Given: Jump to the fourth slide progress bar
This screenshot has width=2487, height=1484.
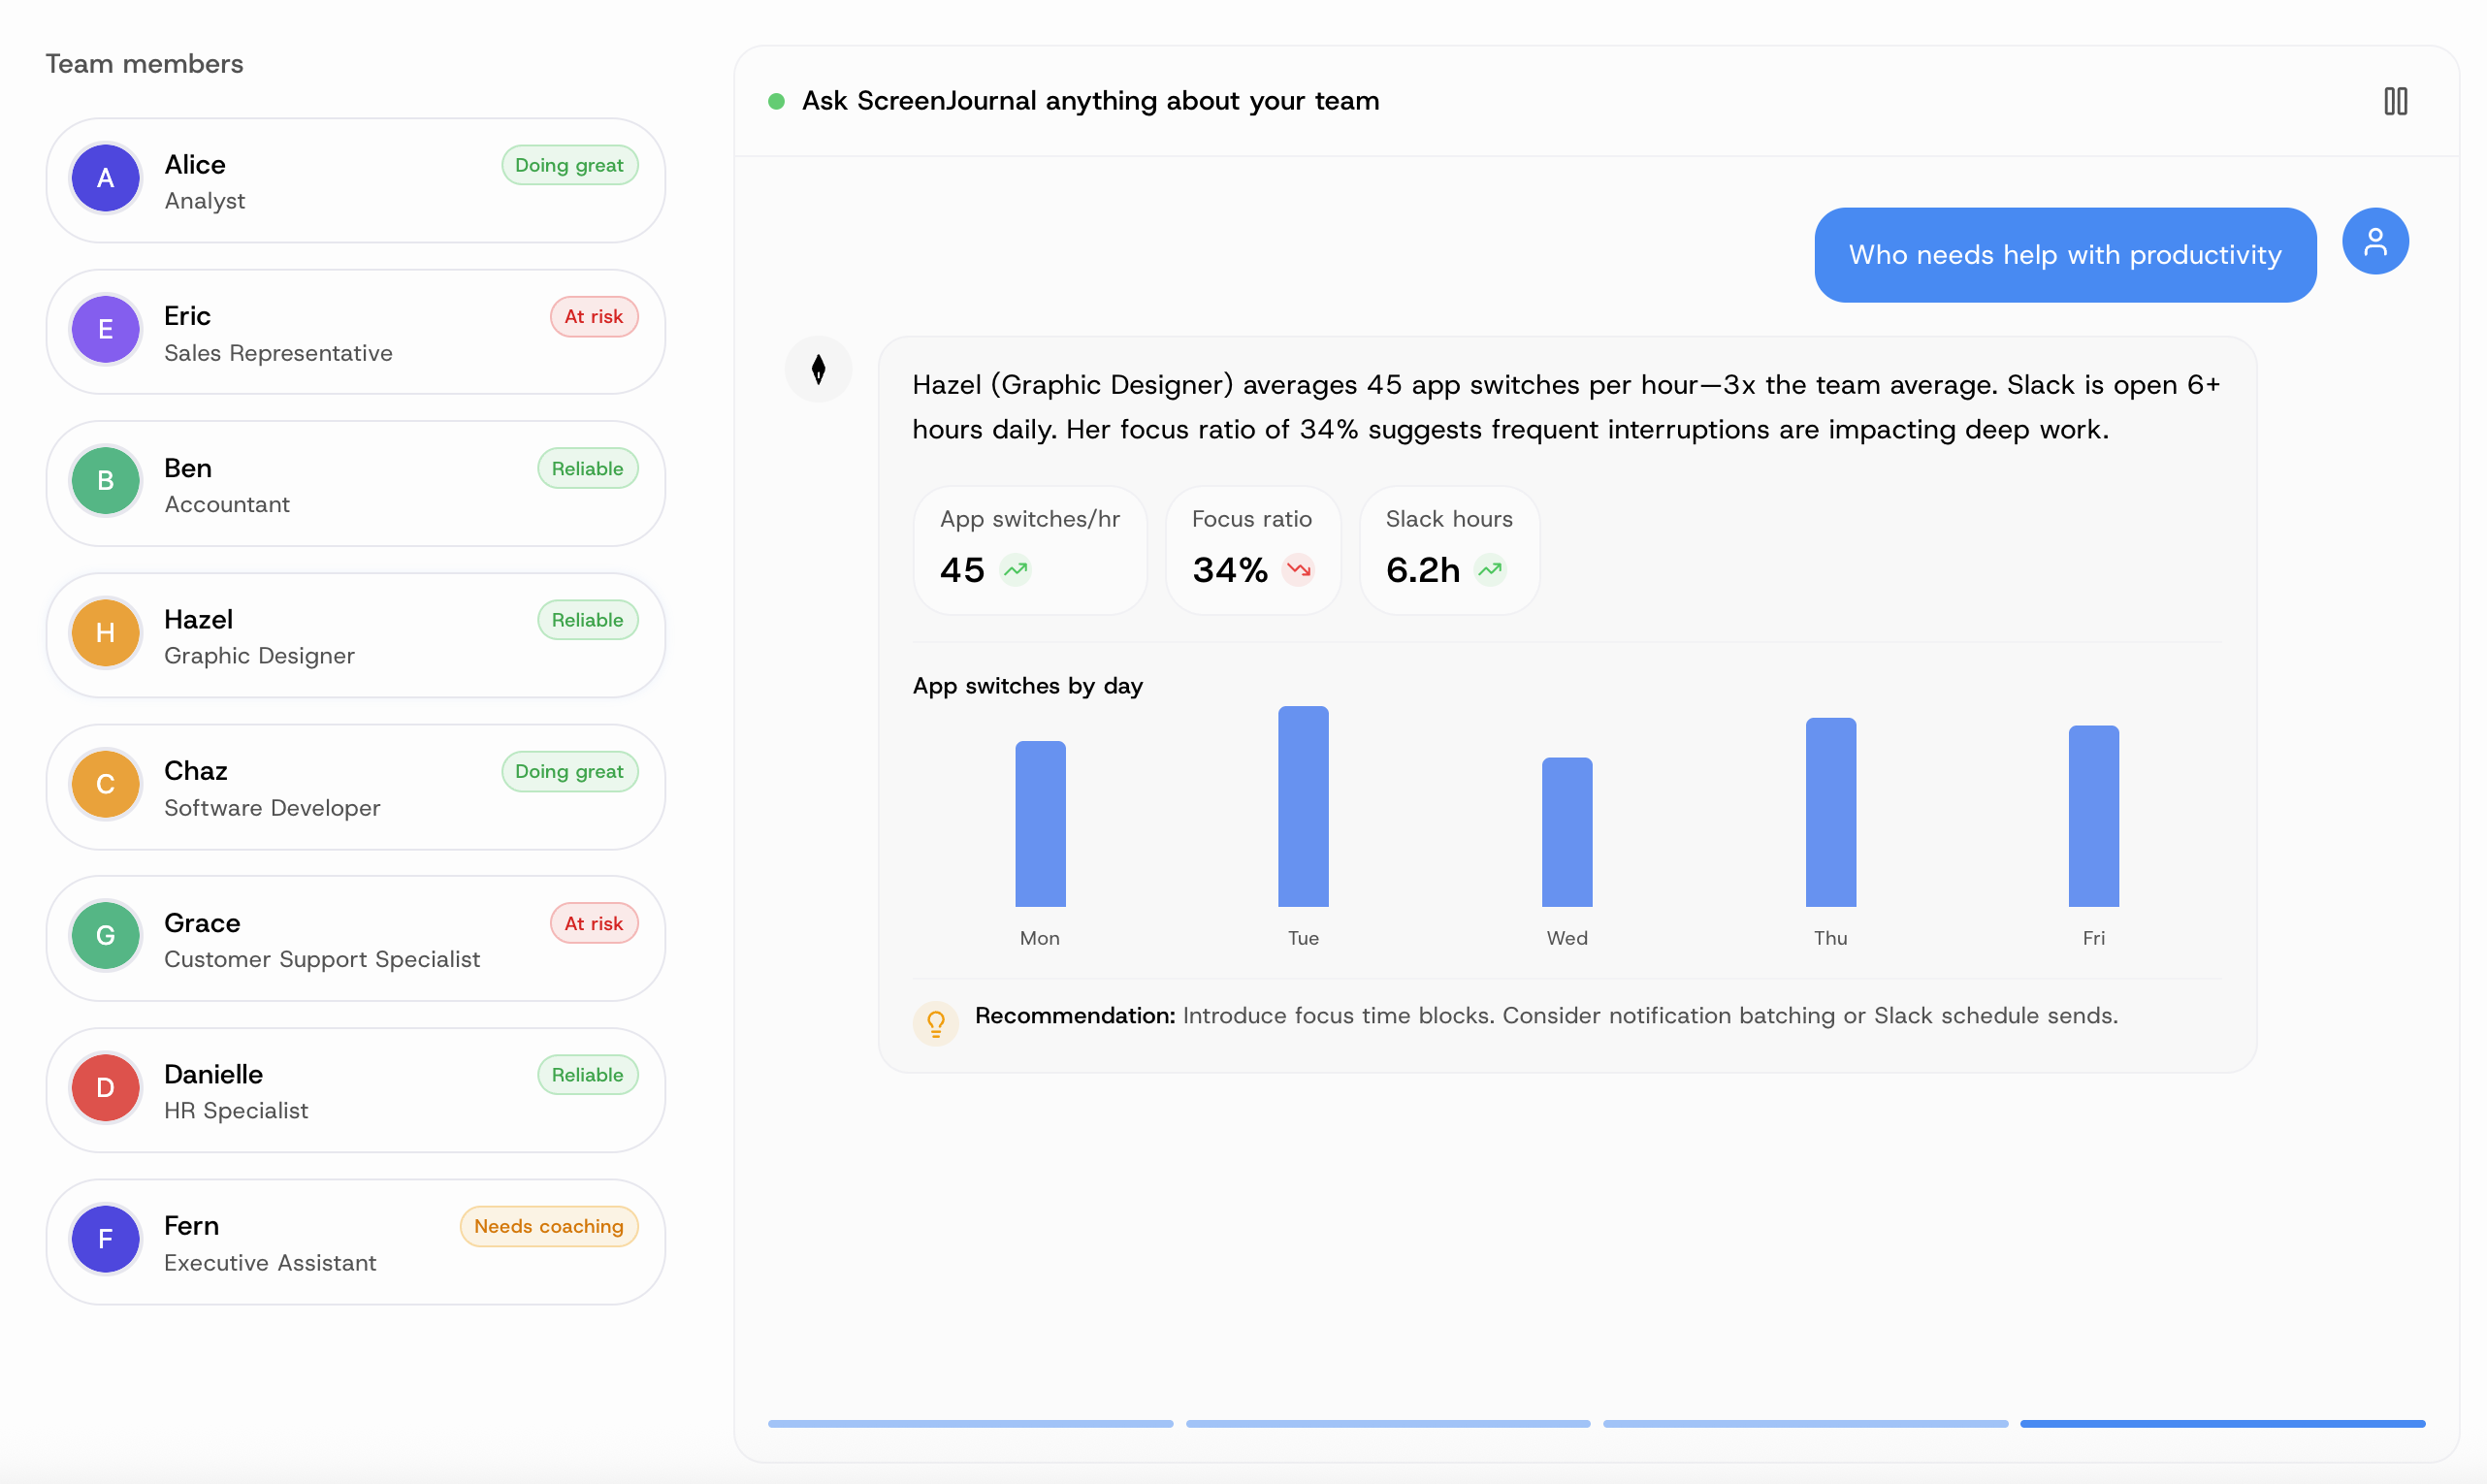Looking at the screenshot, I should [2222, 1423].
